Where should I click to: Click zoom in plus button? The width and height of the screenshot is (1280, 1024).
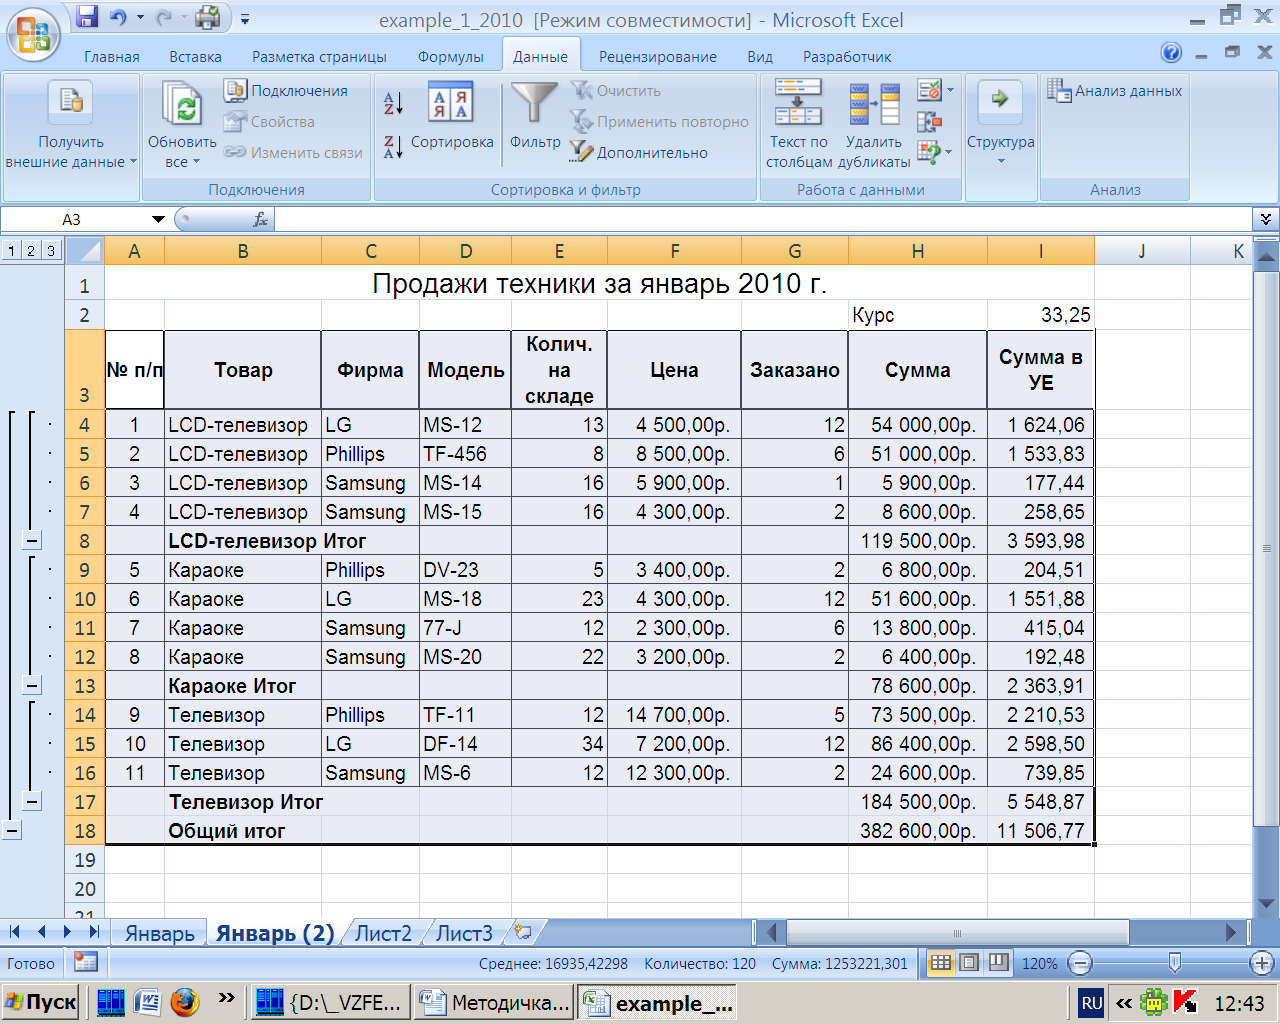point(1261,964)
